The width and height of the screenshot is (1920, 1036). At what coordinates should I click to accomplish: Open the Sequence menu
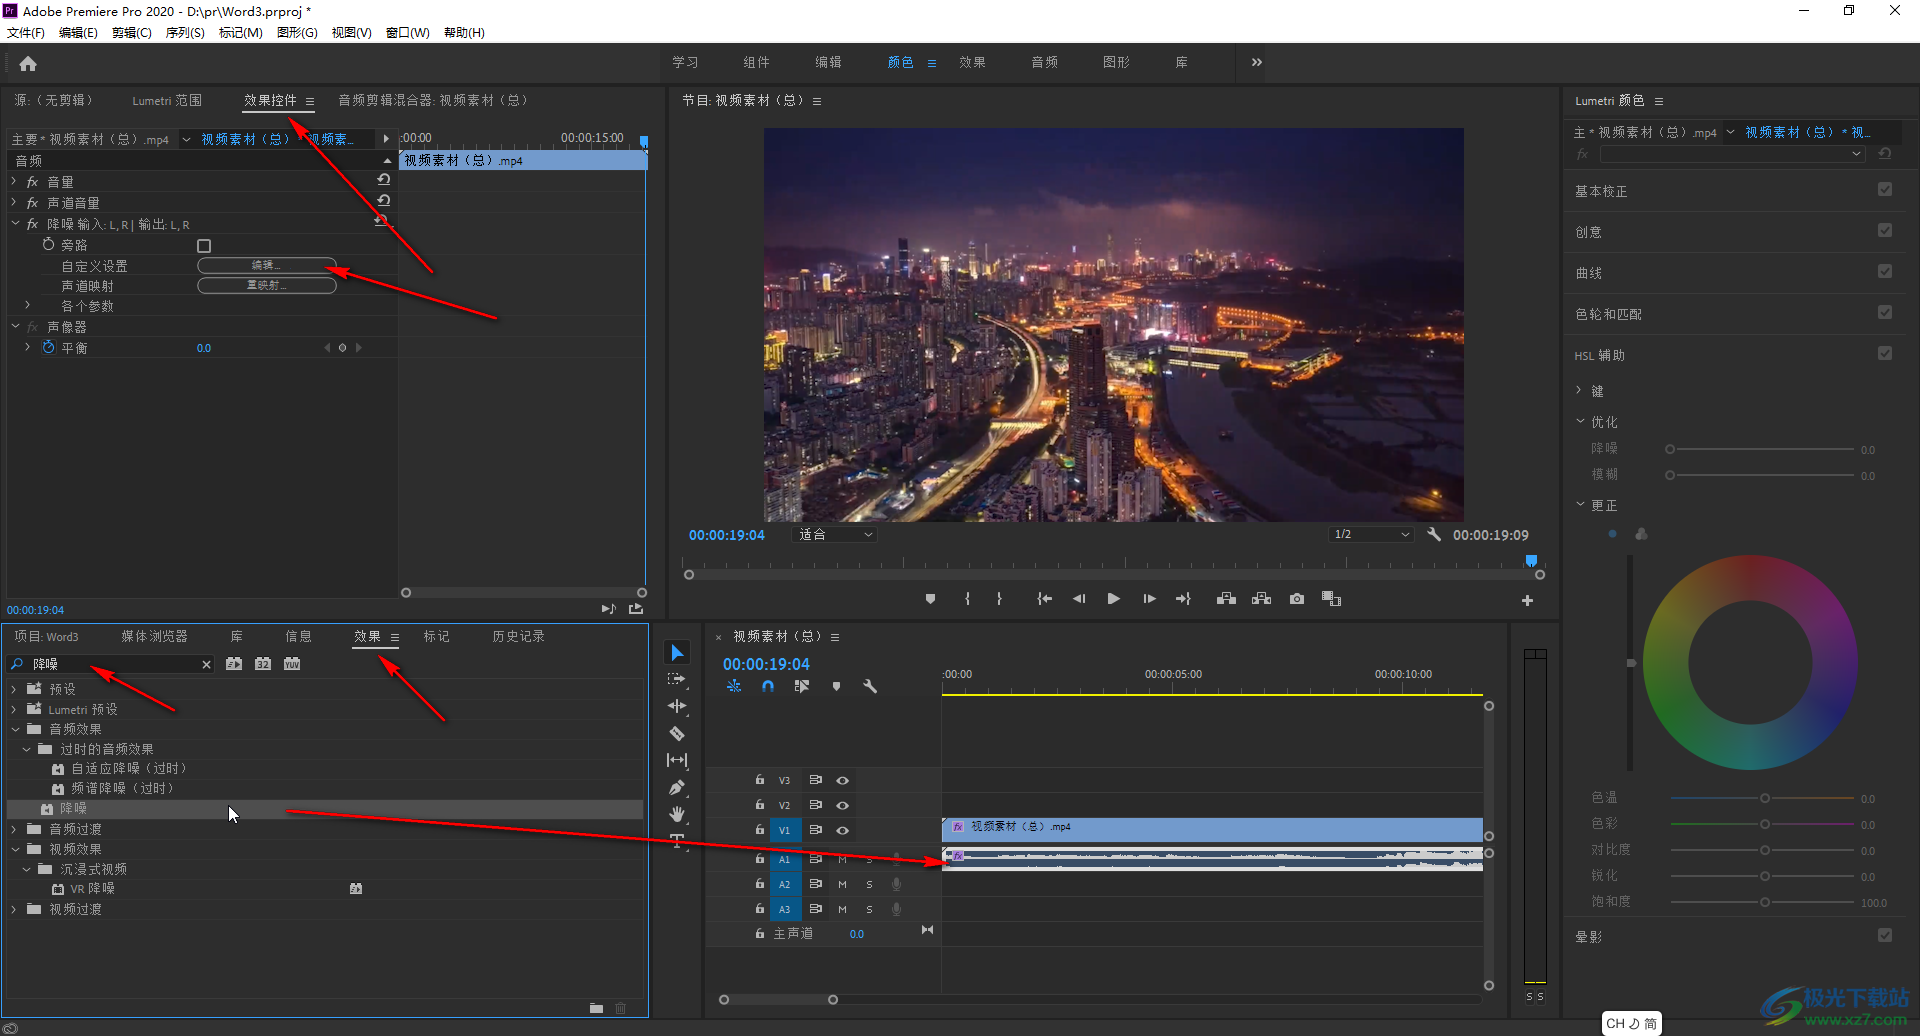coord(185,32)
